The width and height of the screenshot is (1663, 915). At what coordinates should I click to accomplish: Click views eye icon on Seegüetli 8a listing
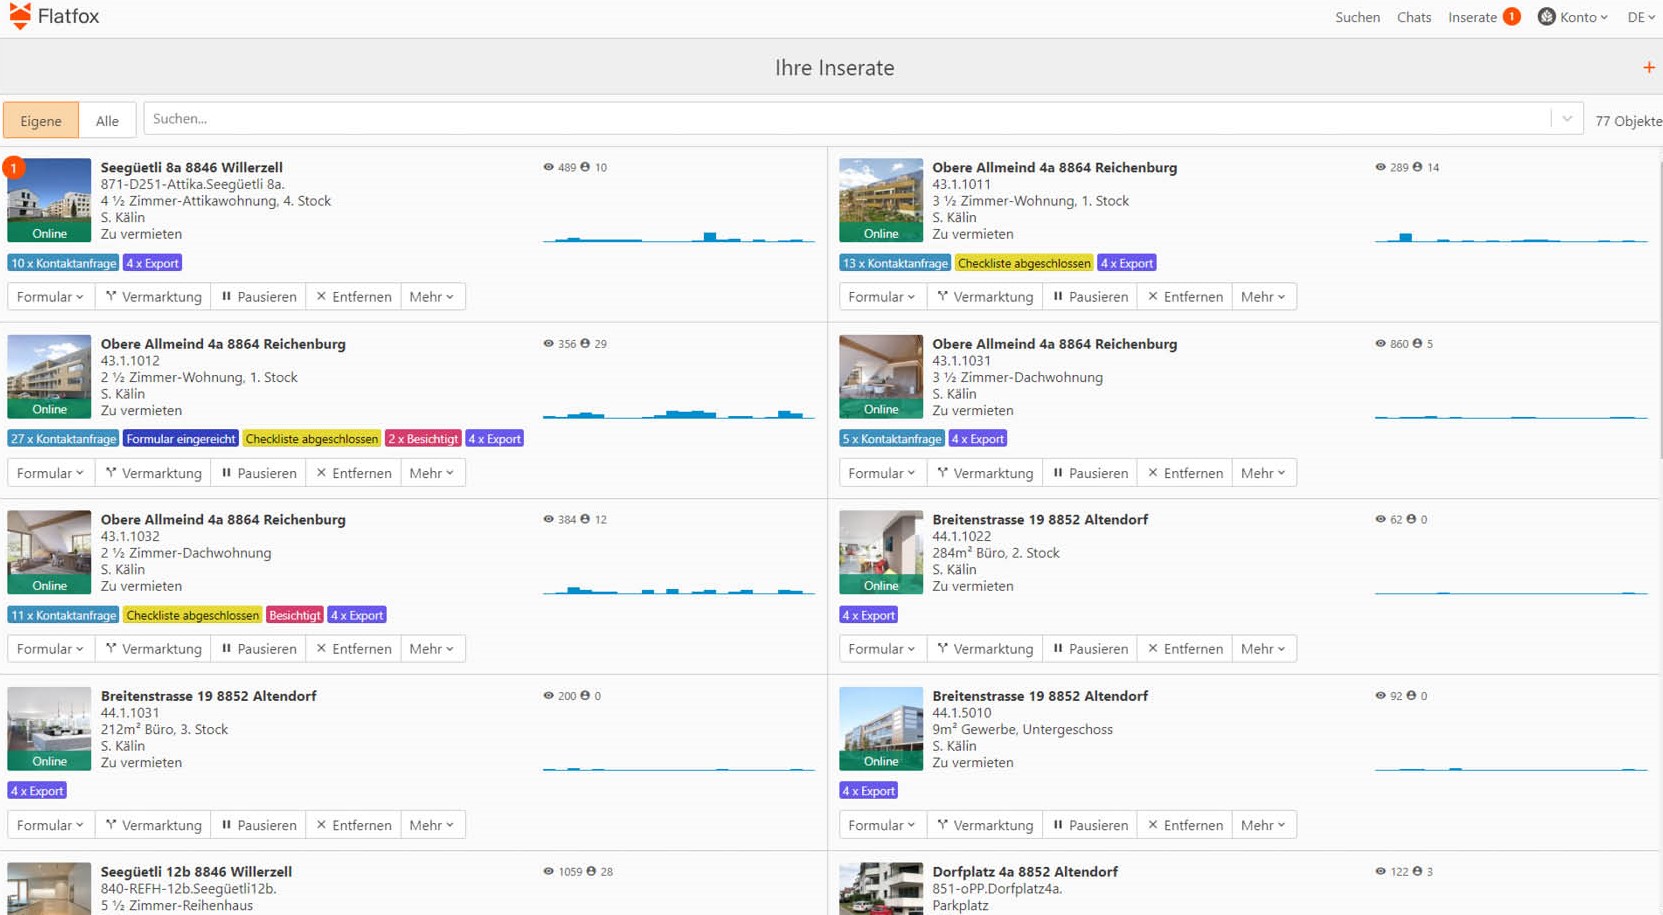click(548, 167)
